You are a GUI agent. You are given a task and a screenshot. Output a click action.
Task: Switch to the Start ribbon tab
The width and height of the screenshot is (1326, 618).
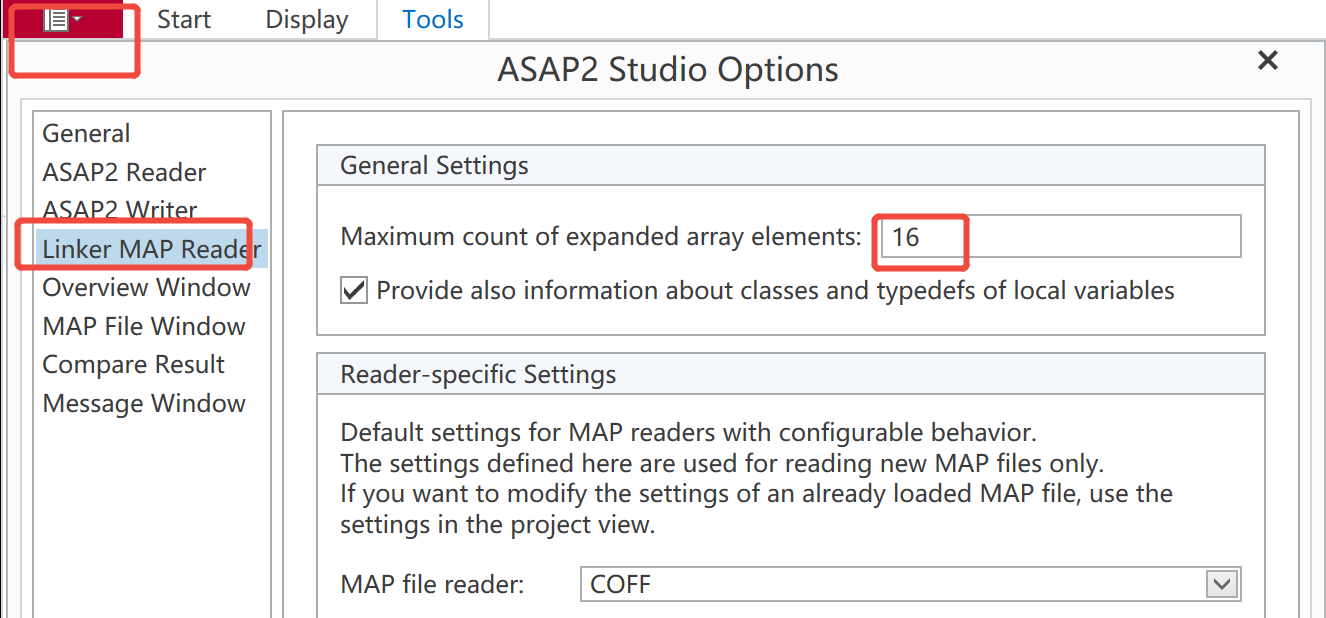click(x=184, y=20)
